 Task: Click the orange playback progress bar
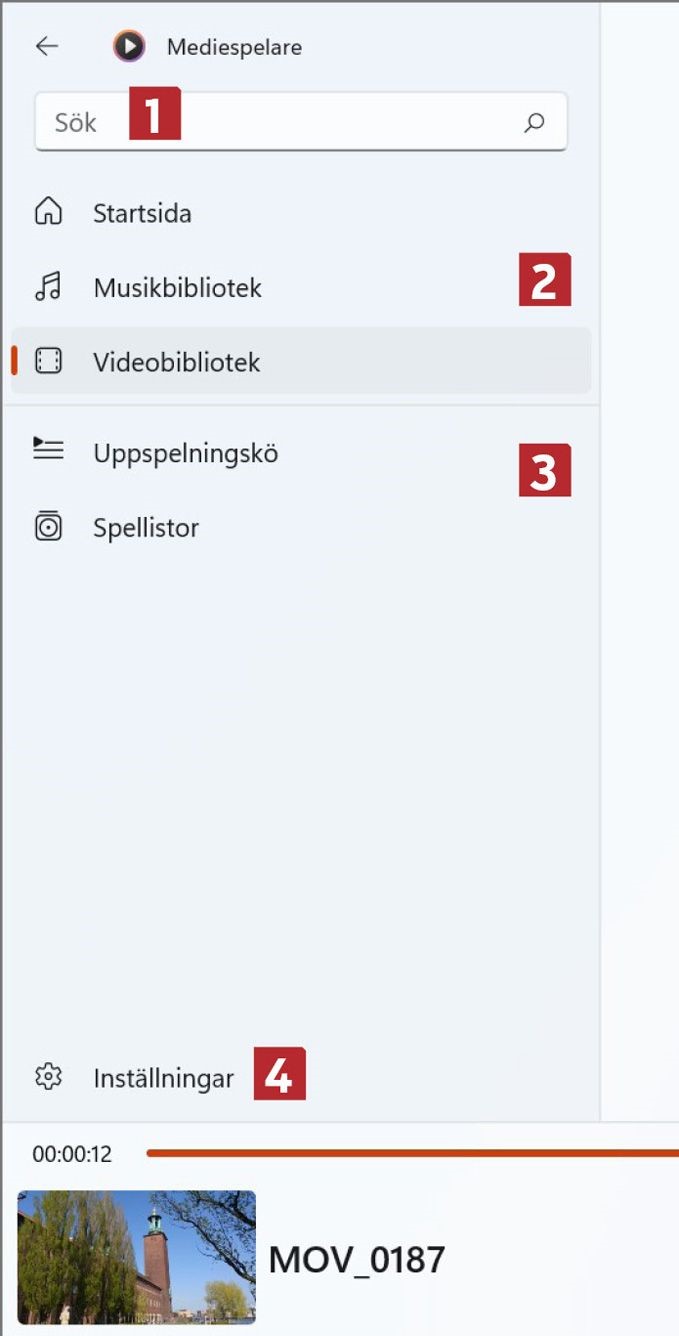[412, 1153]
